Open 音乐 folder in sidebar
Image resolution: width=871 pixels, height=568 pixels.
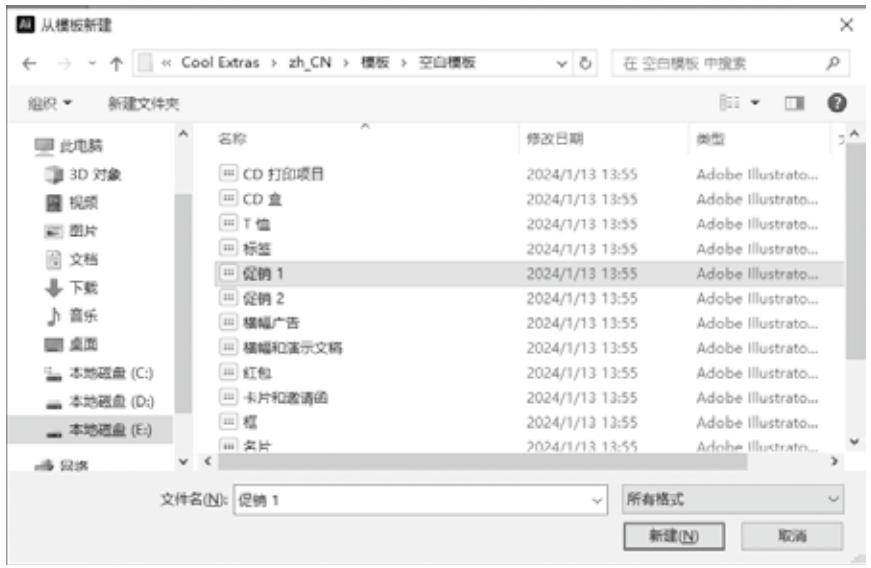point(71,316)
